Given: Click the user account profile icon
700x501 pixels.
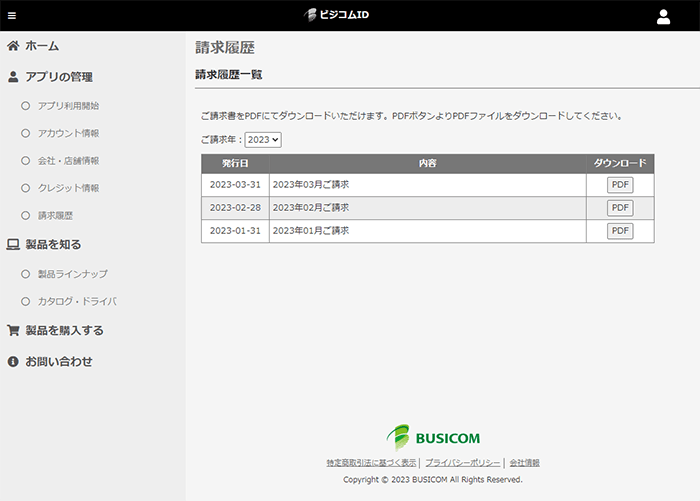Looking at the screenshot, I should [x=663, y=16].
